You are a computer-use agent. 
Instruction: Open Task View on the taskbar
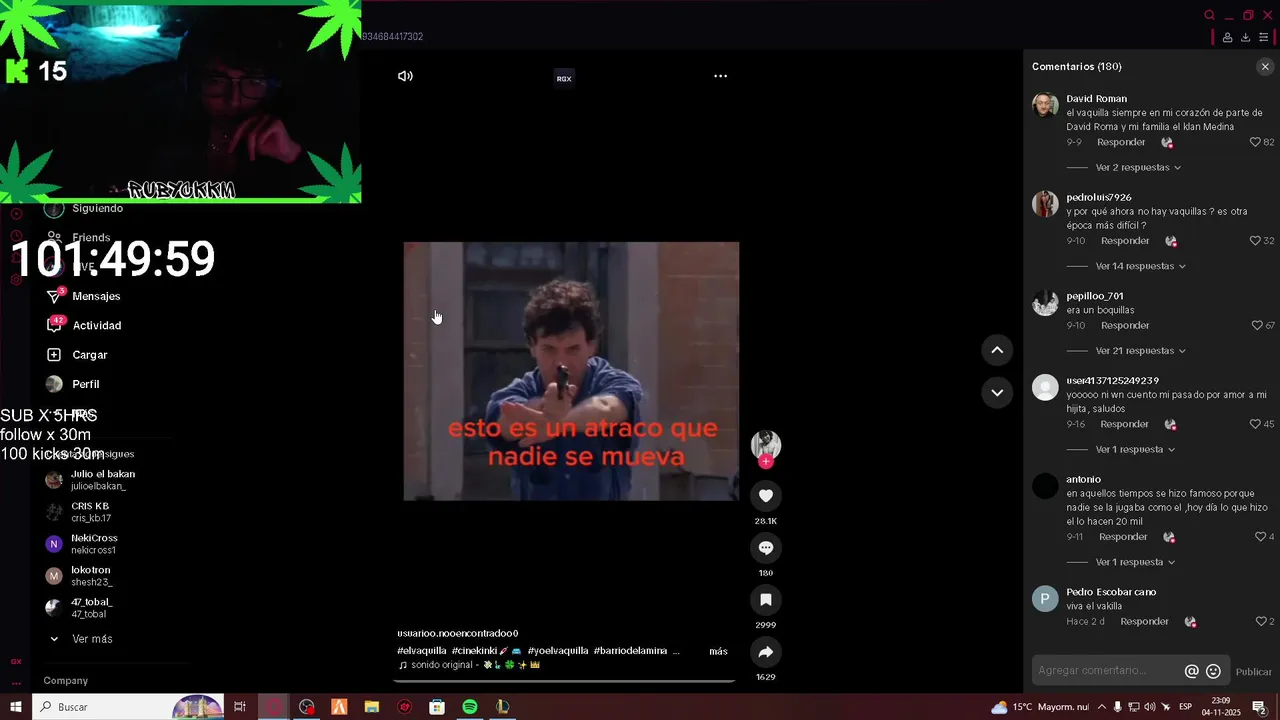click(240, 707)
